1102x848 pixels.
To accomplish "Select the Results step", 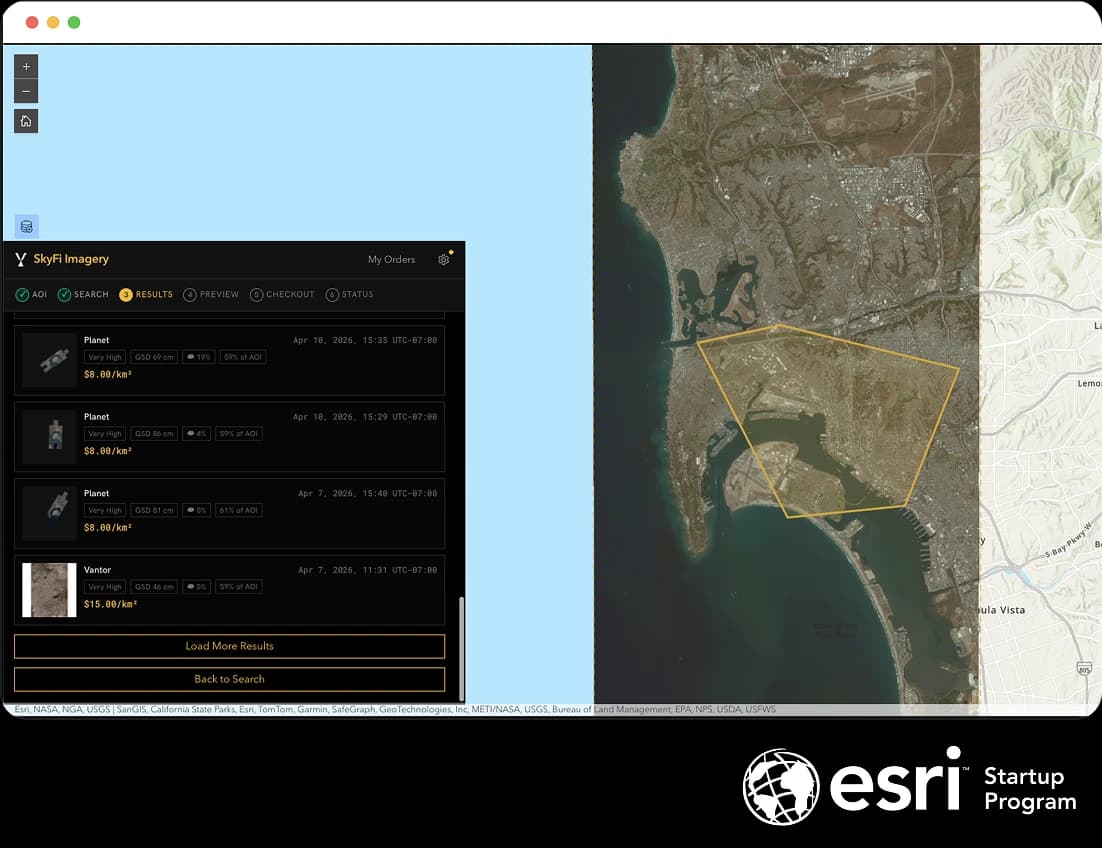I will click(146, 294).
